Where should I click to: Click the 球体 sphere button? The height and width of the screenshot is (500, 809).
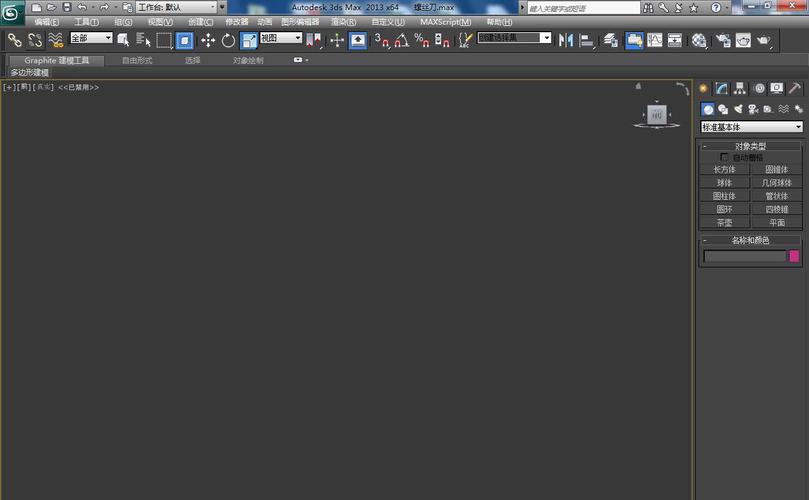pyautogui.click(x=724, y=183)
